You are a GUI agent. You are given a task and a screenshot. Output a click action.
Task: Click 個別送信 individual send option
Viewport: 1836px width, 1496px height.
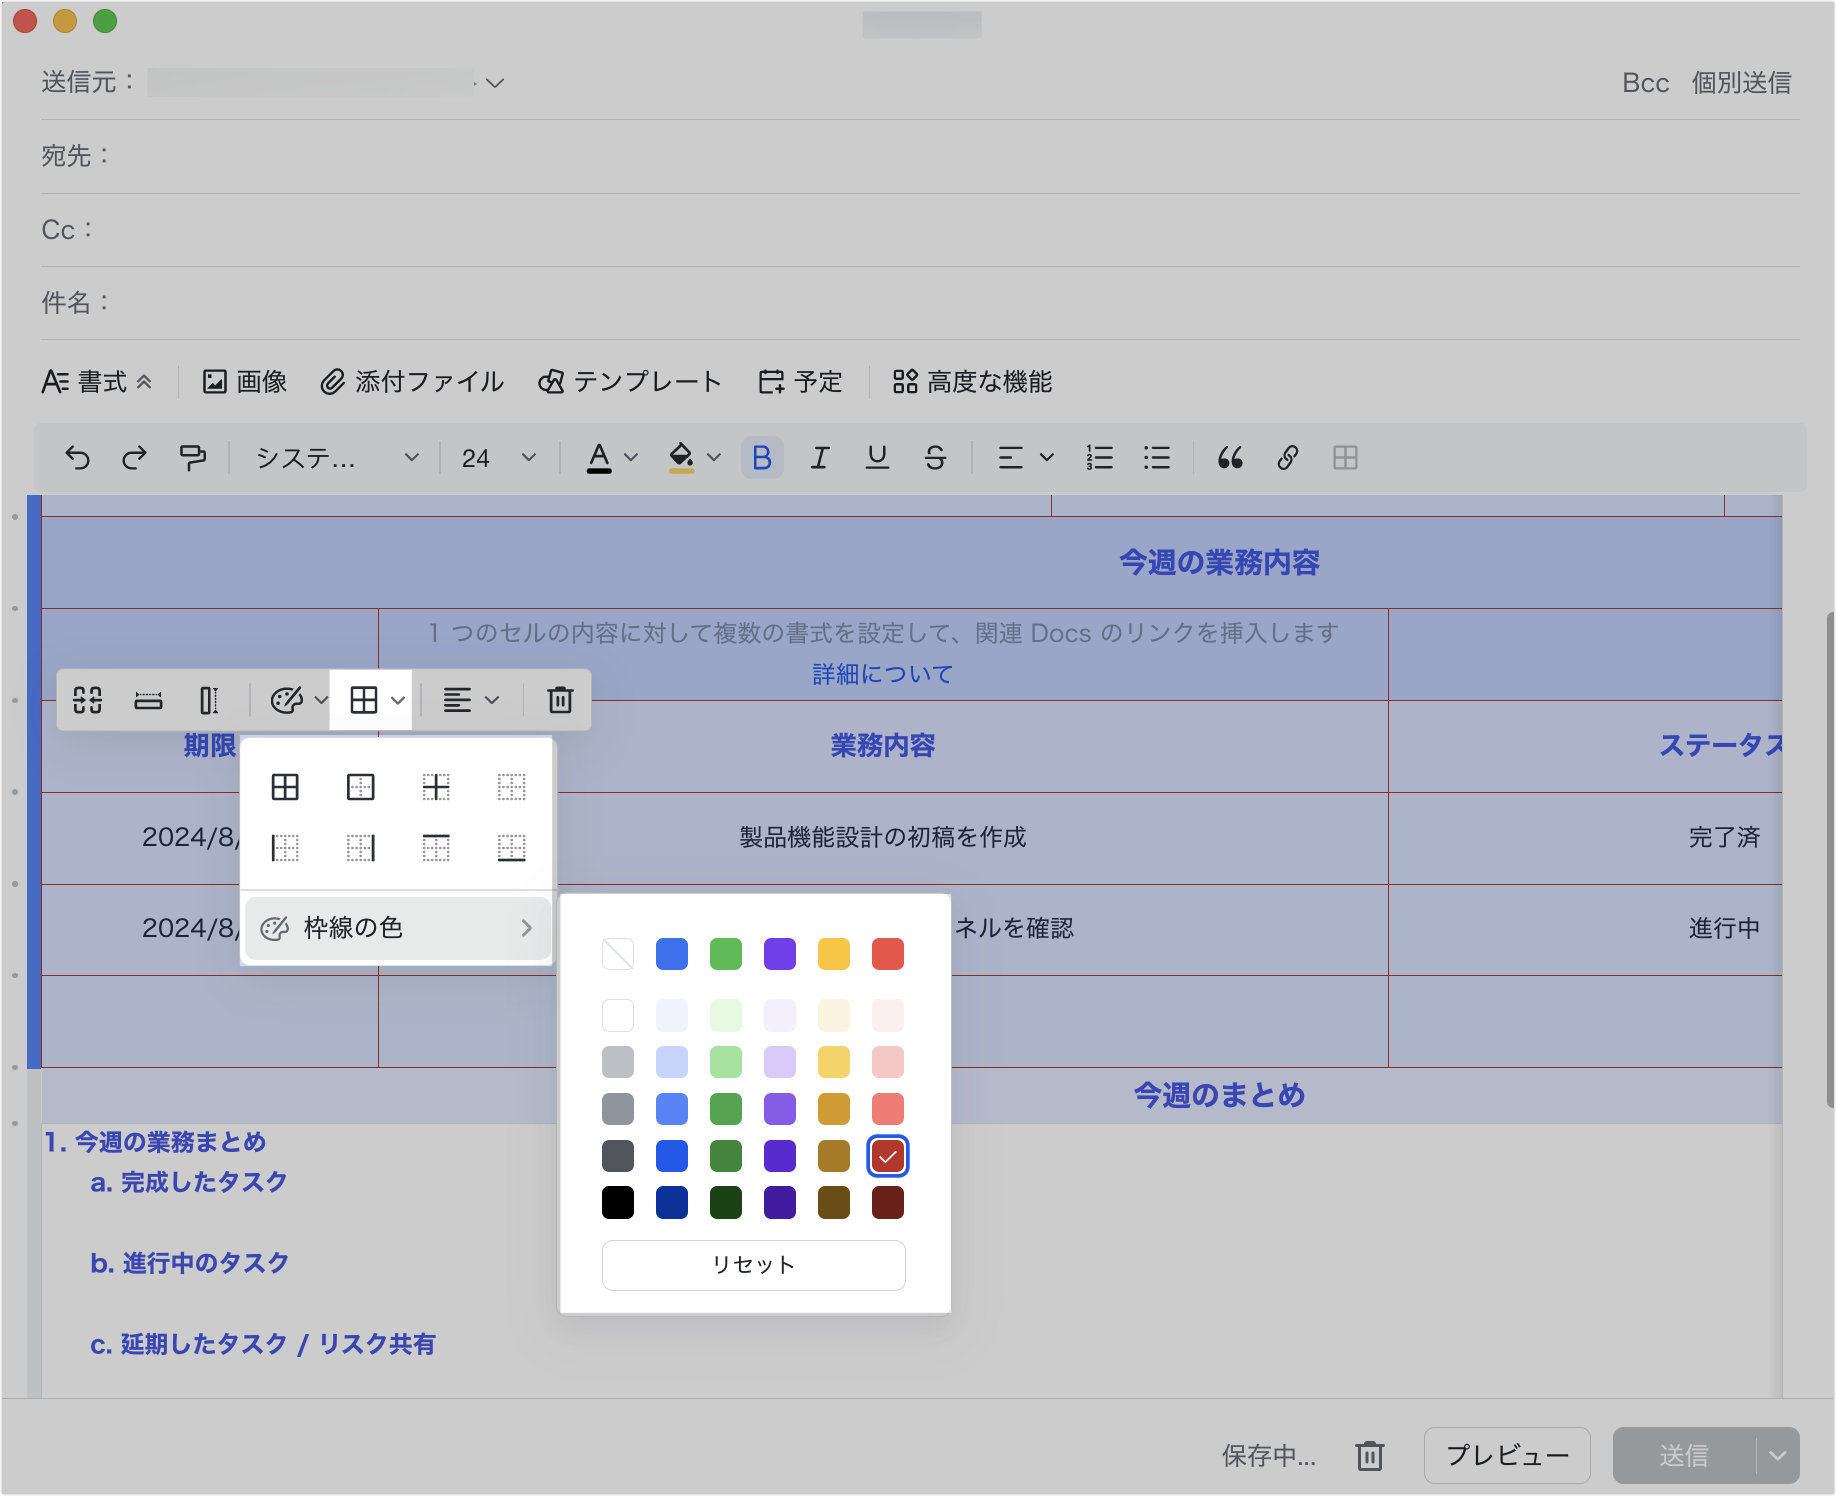(x=1741, y=83)
